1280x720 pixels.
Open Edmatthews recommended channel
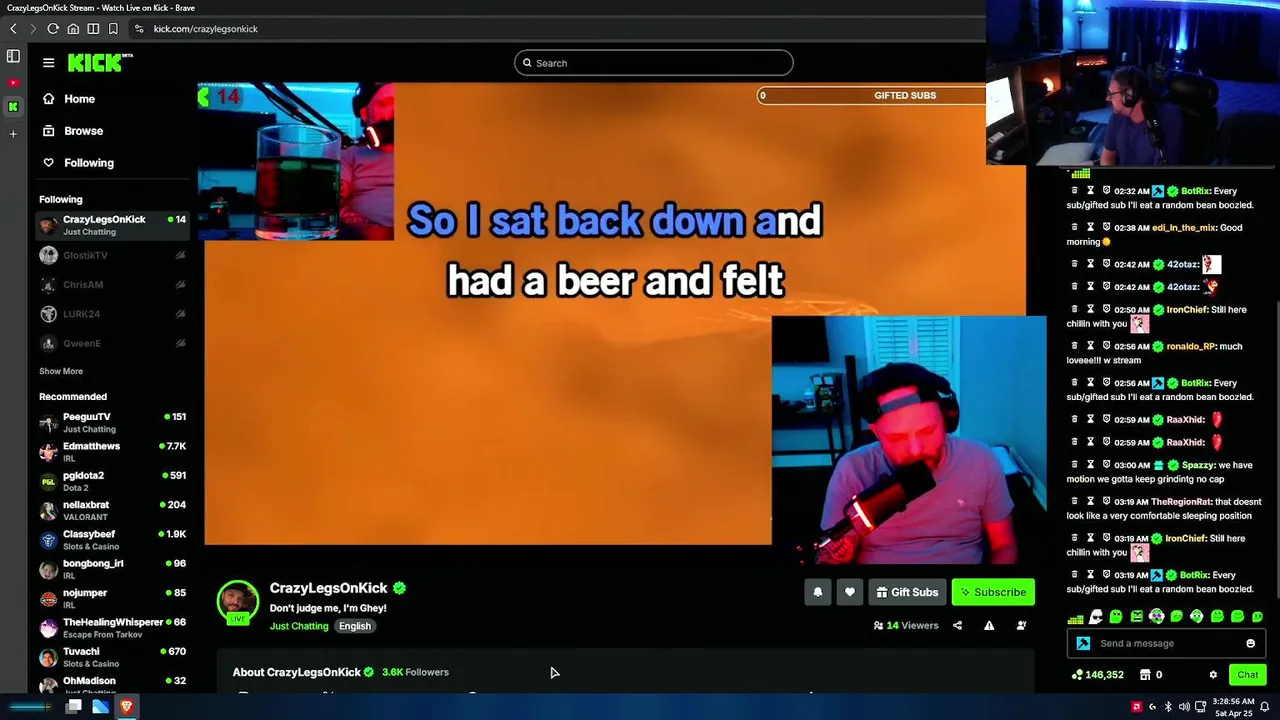click(x=112, y=452)
